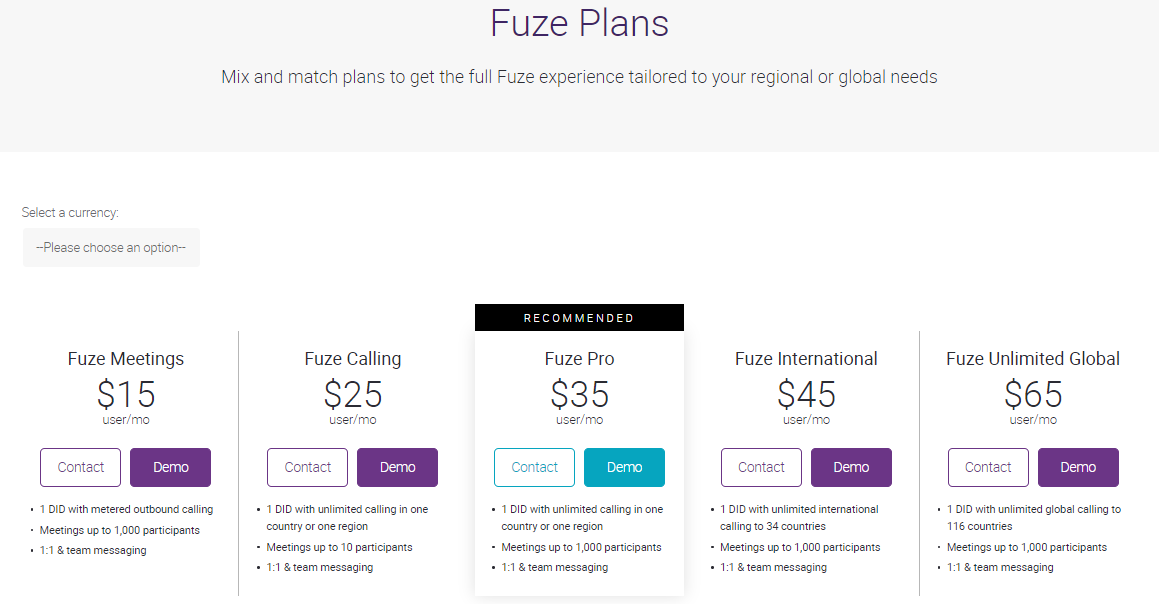This screenshot has width=1159, height=604.
Task: Request a Demo for Fuze Calling
Action: [x=398, y=467]
